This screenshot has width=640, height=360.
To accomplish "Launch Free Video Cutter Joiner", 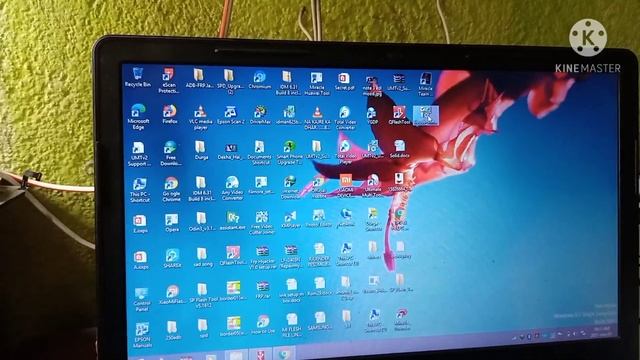I will click(262, 223).
